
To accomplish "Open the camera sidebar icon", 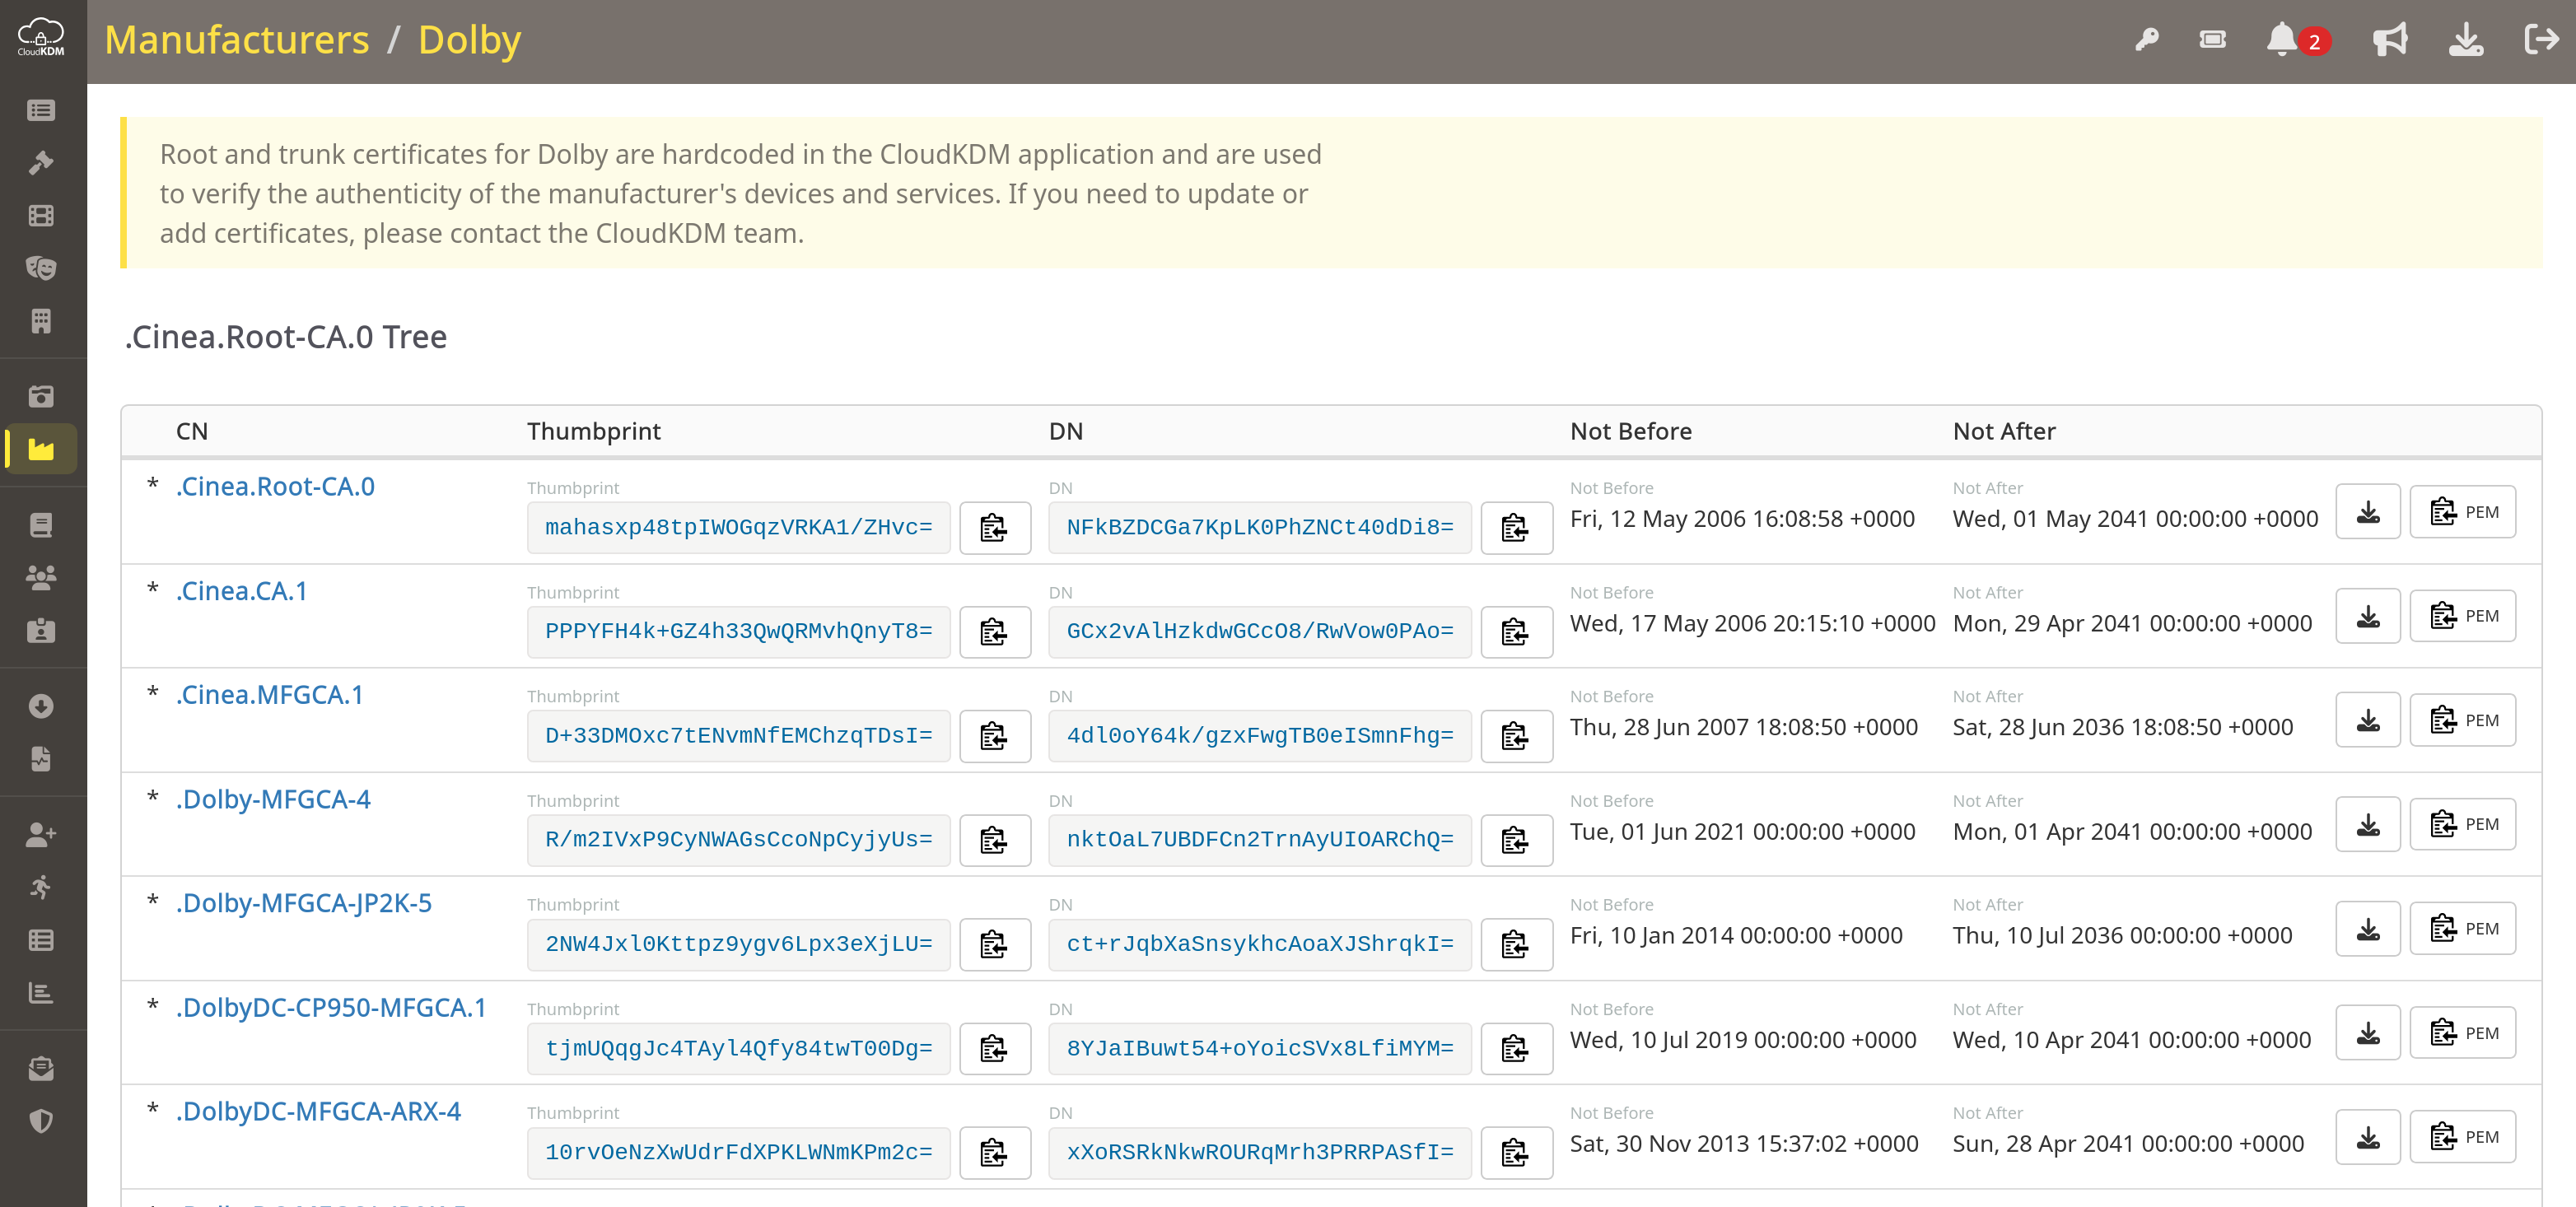I will pos(41,396).
